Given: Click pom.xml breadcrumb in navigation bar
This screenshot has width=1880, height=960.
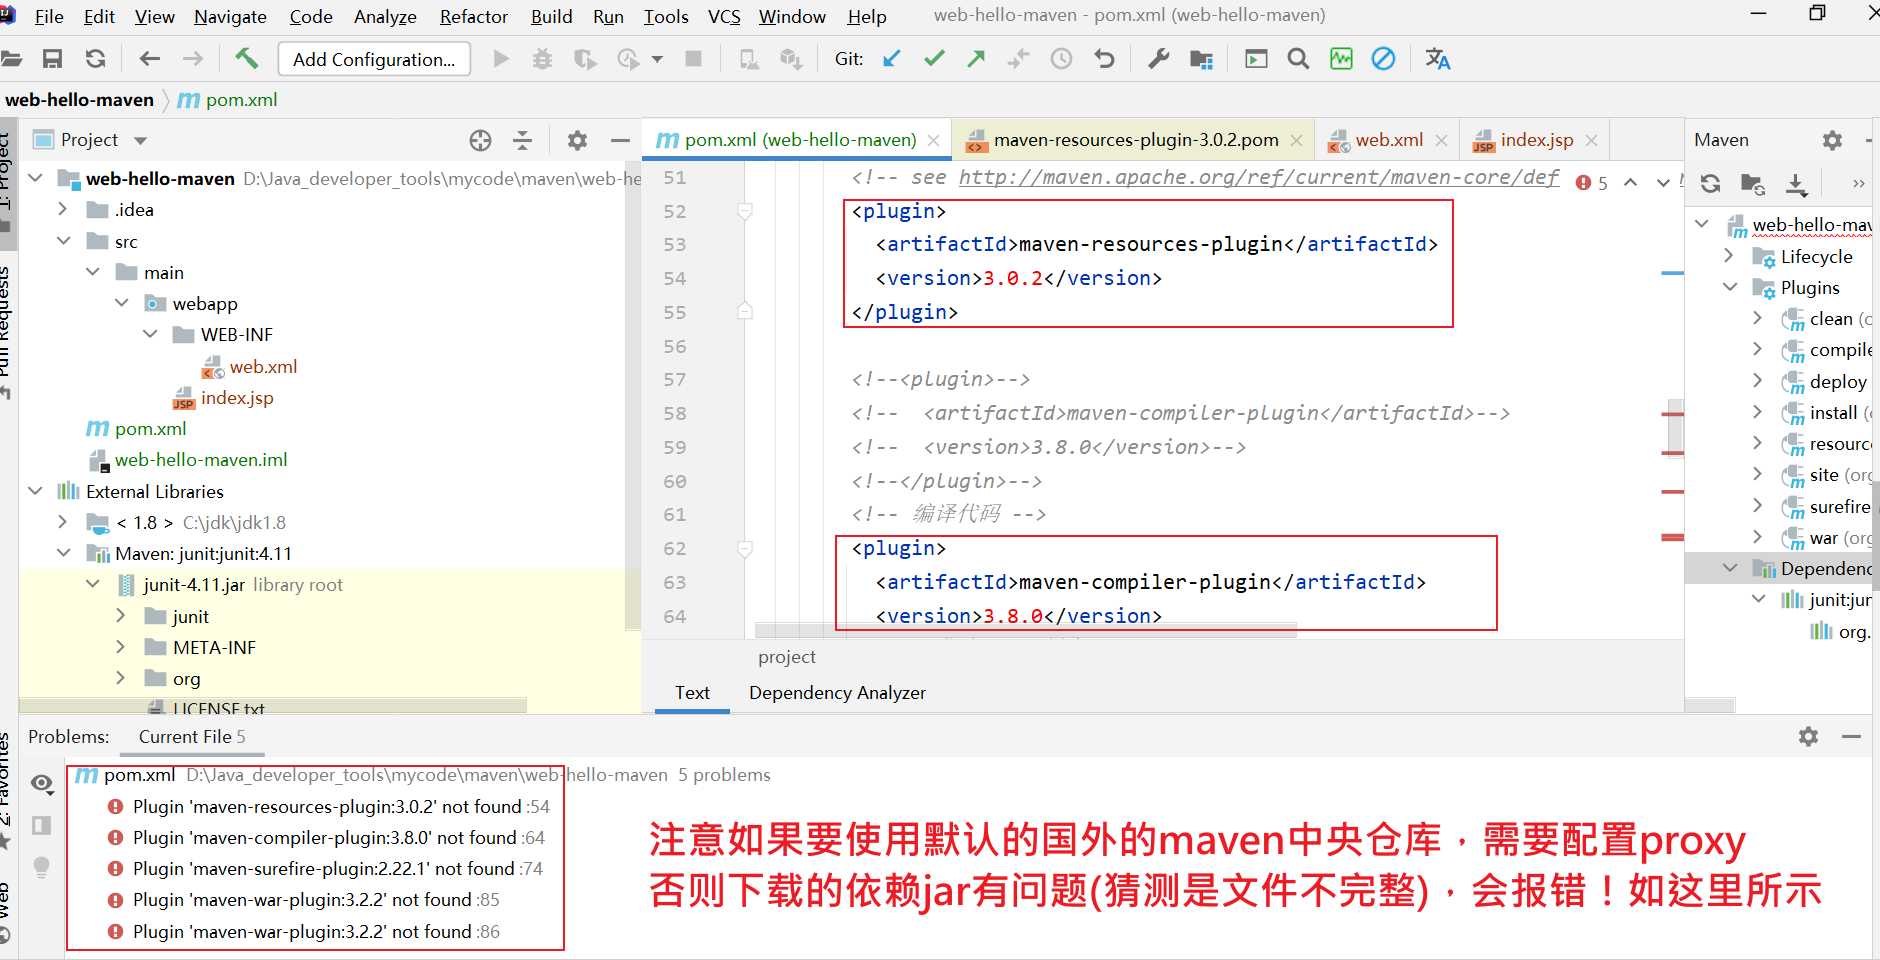Looking at the screenshot, I should [x=227, y=100].
